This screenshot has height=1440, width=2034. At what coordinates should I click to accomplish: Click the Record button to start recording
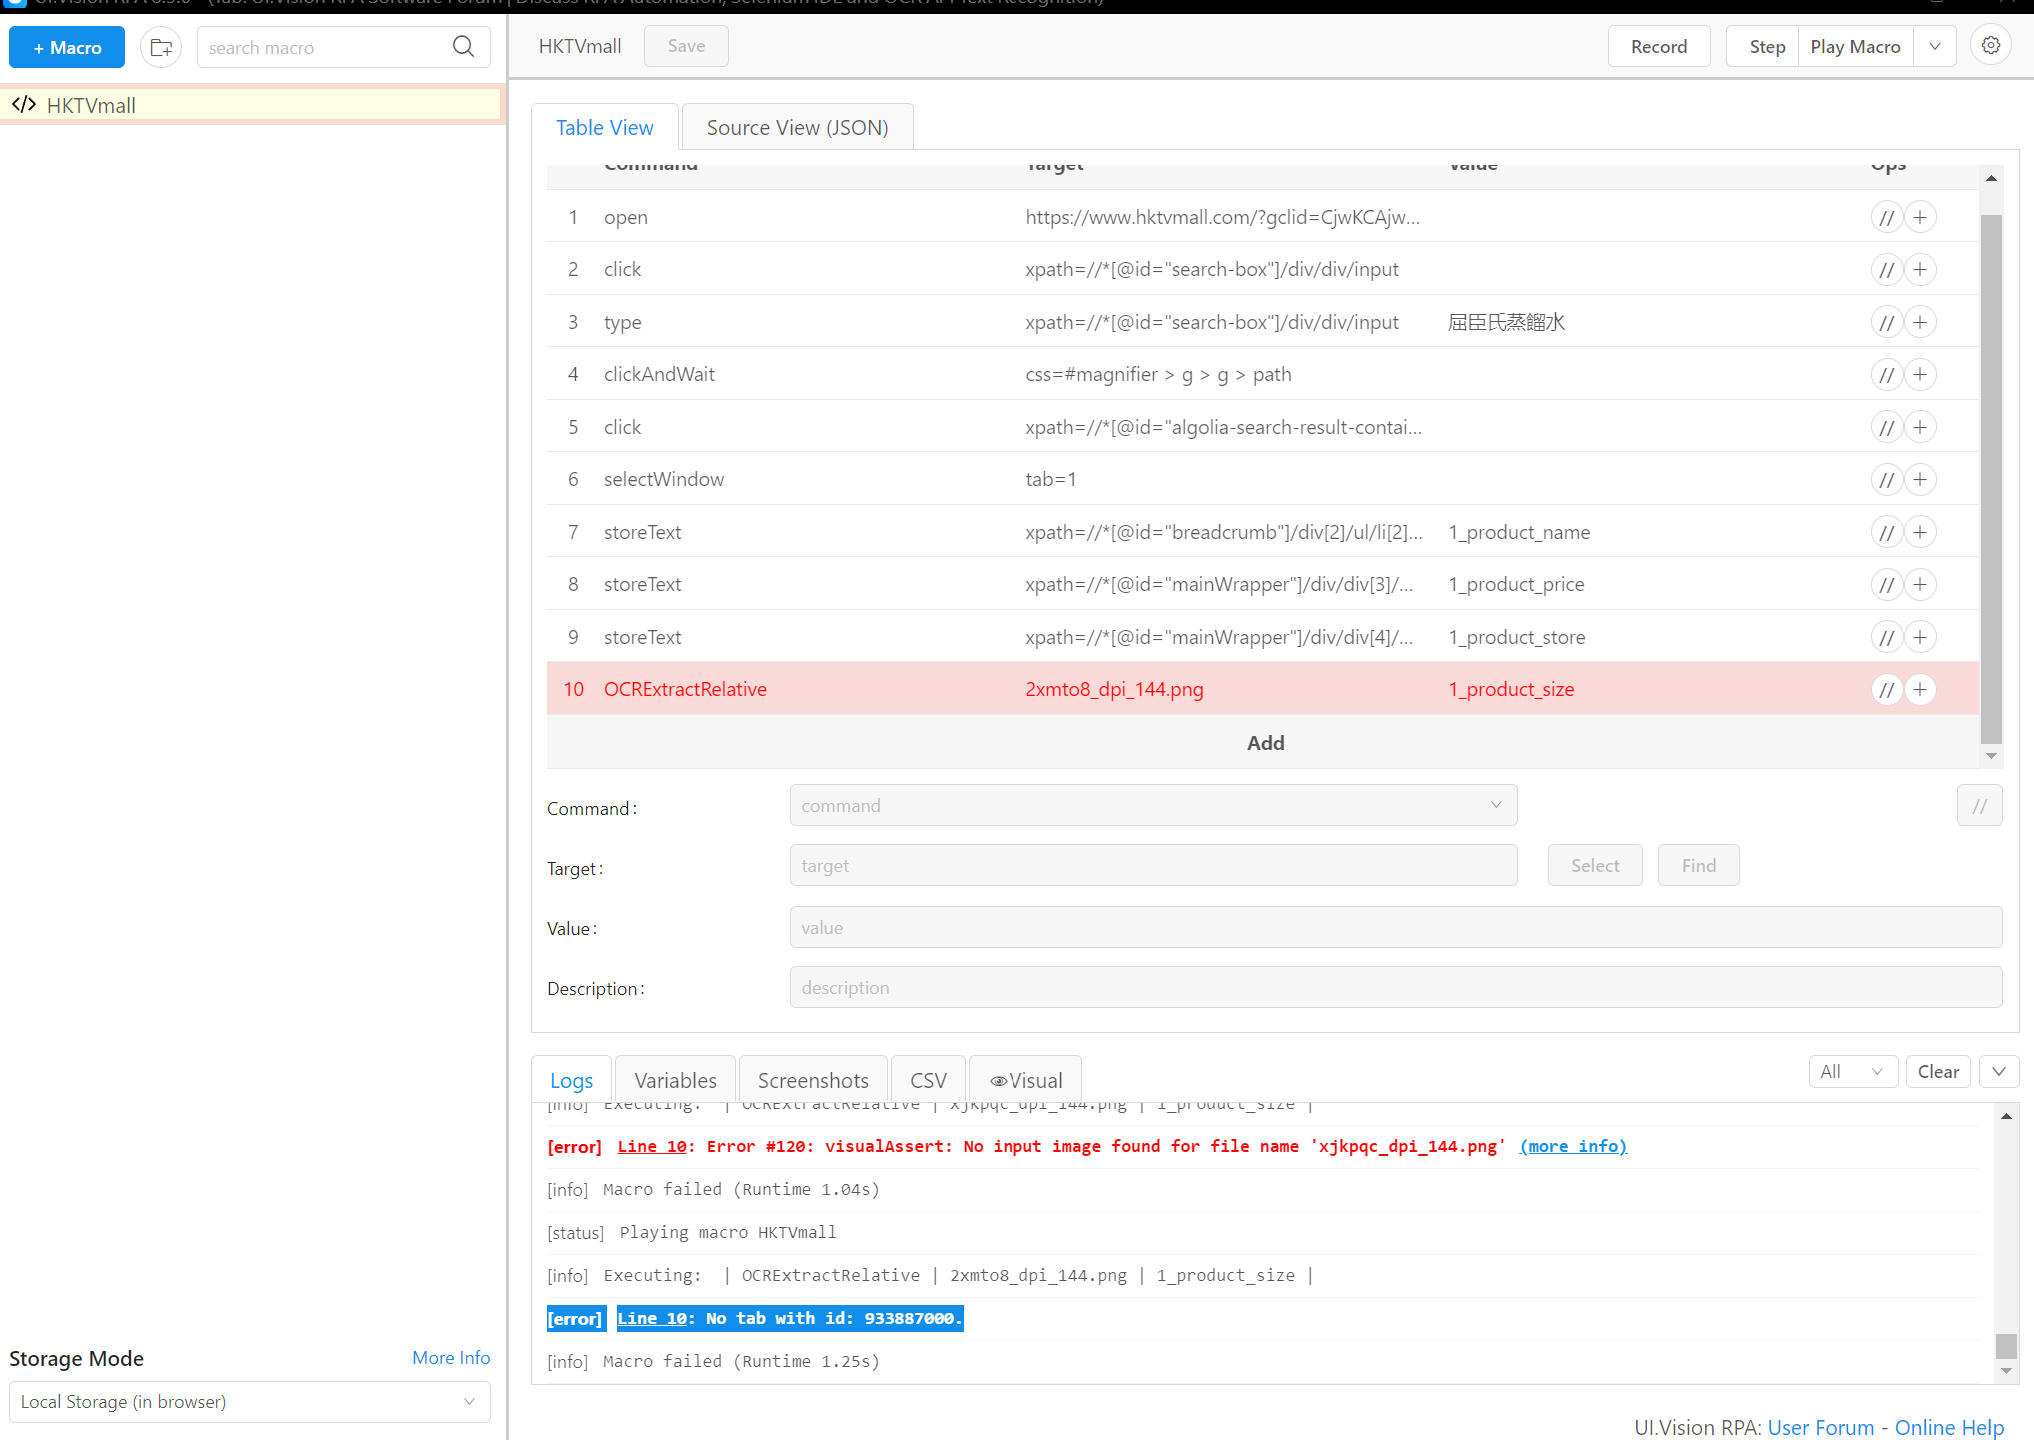coord(1657,45)
